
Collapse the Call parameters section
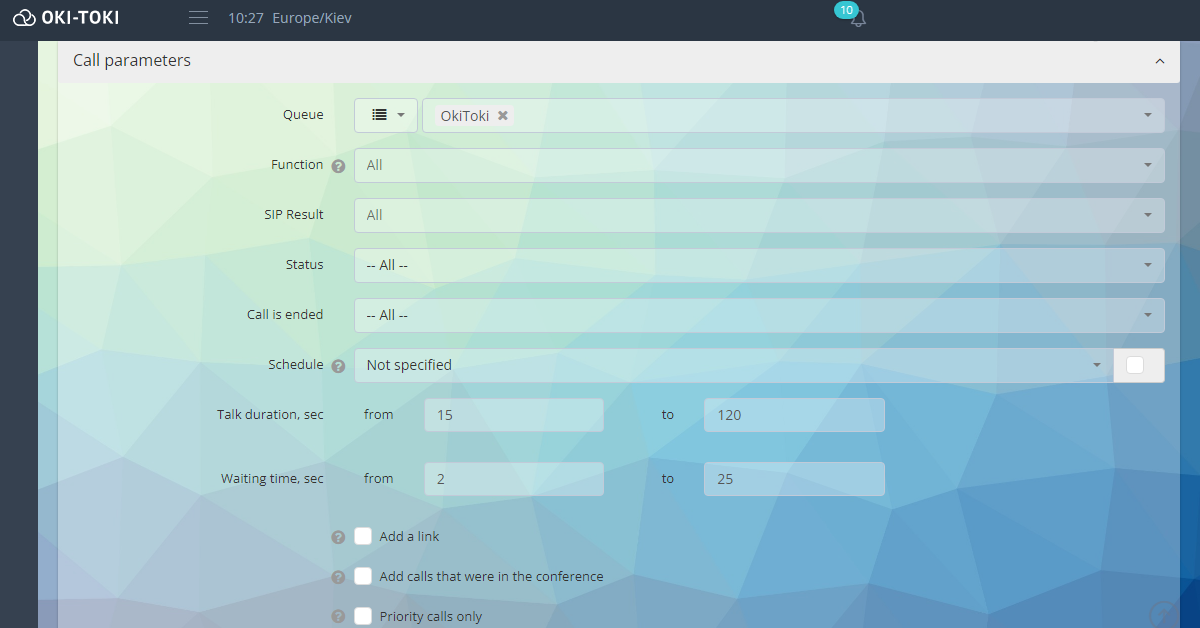pyautogui.click(x=1160, y=61)
